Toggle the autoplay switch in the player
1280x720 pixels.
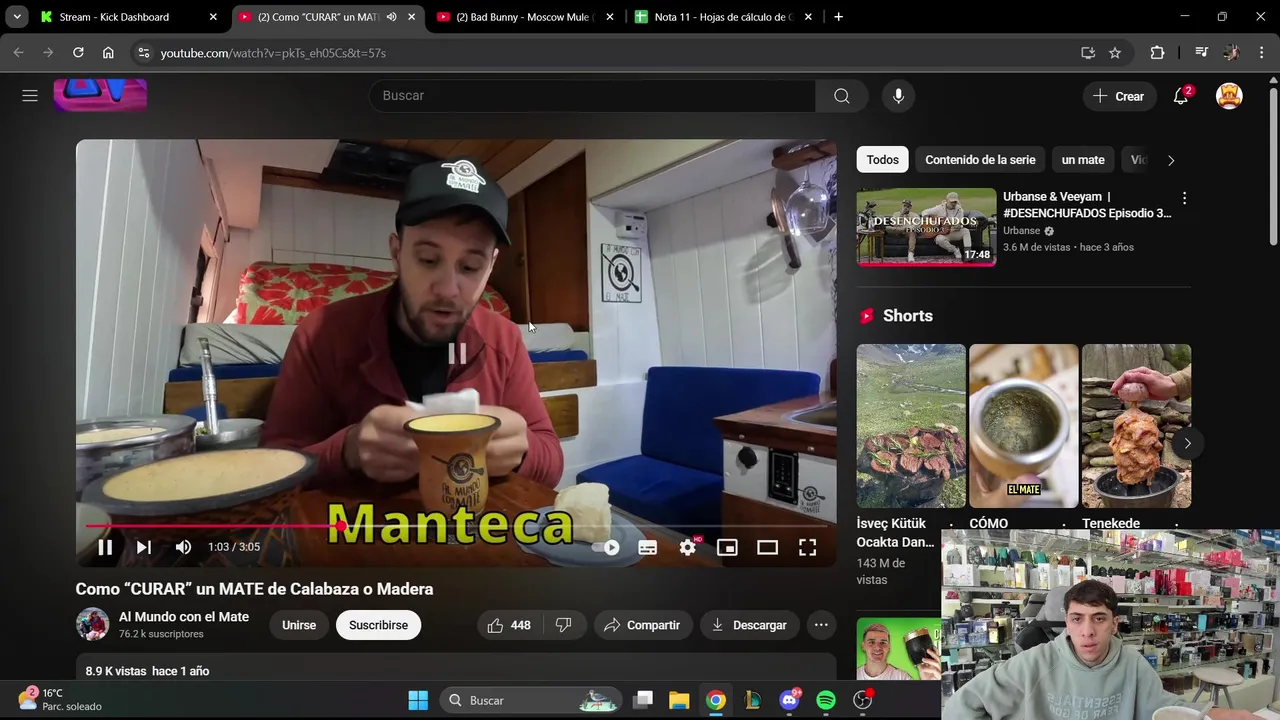click(x=606, y=547)
